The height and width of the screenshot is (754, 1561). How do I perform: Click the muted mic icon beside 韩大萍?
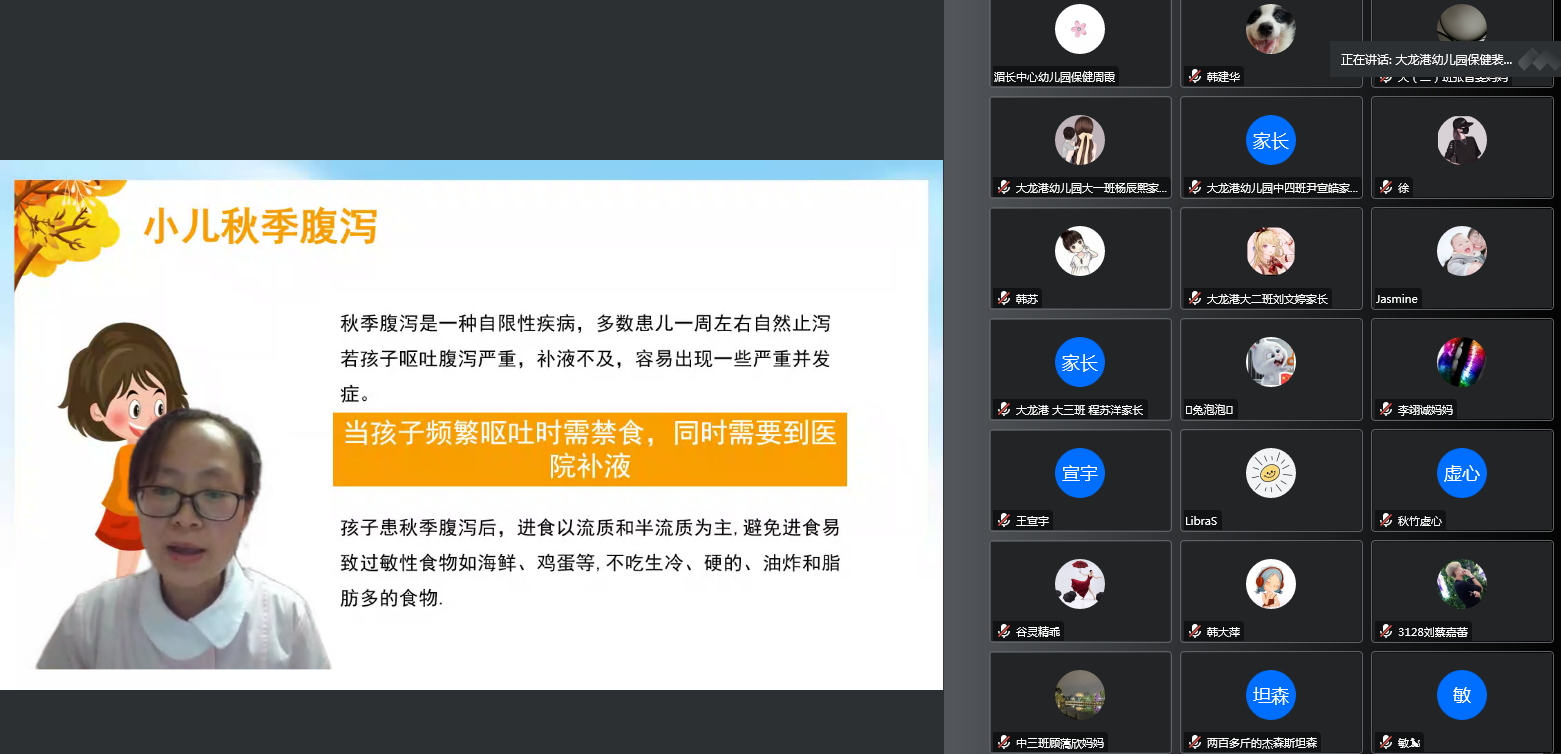pyautogui.click(x=1194, y=631)
